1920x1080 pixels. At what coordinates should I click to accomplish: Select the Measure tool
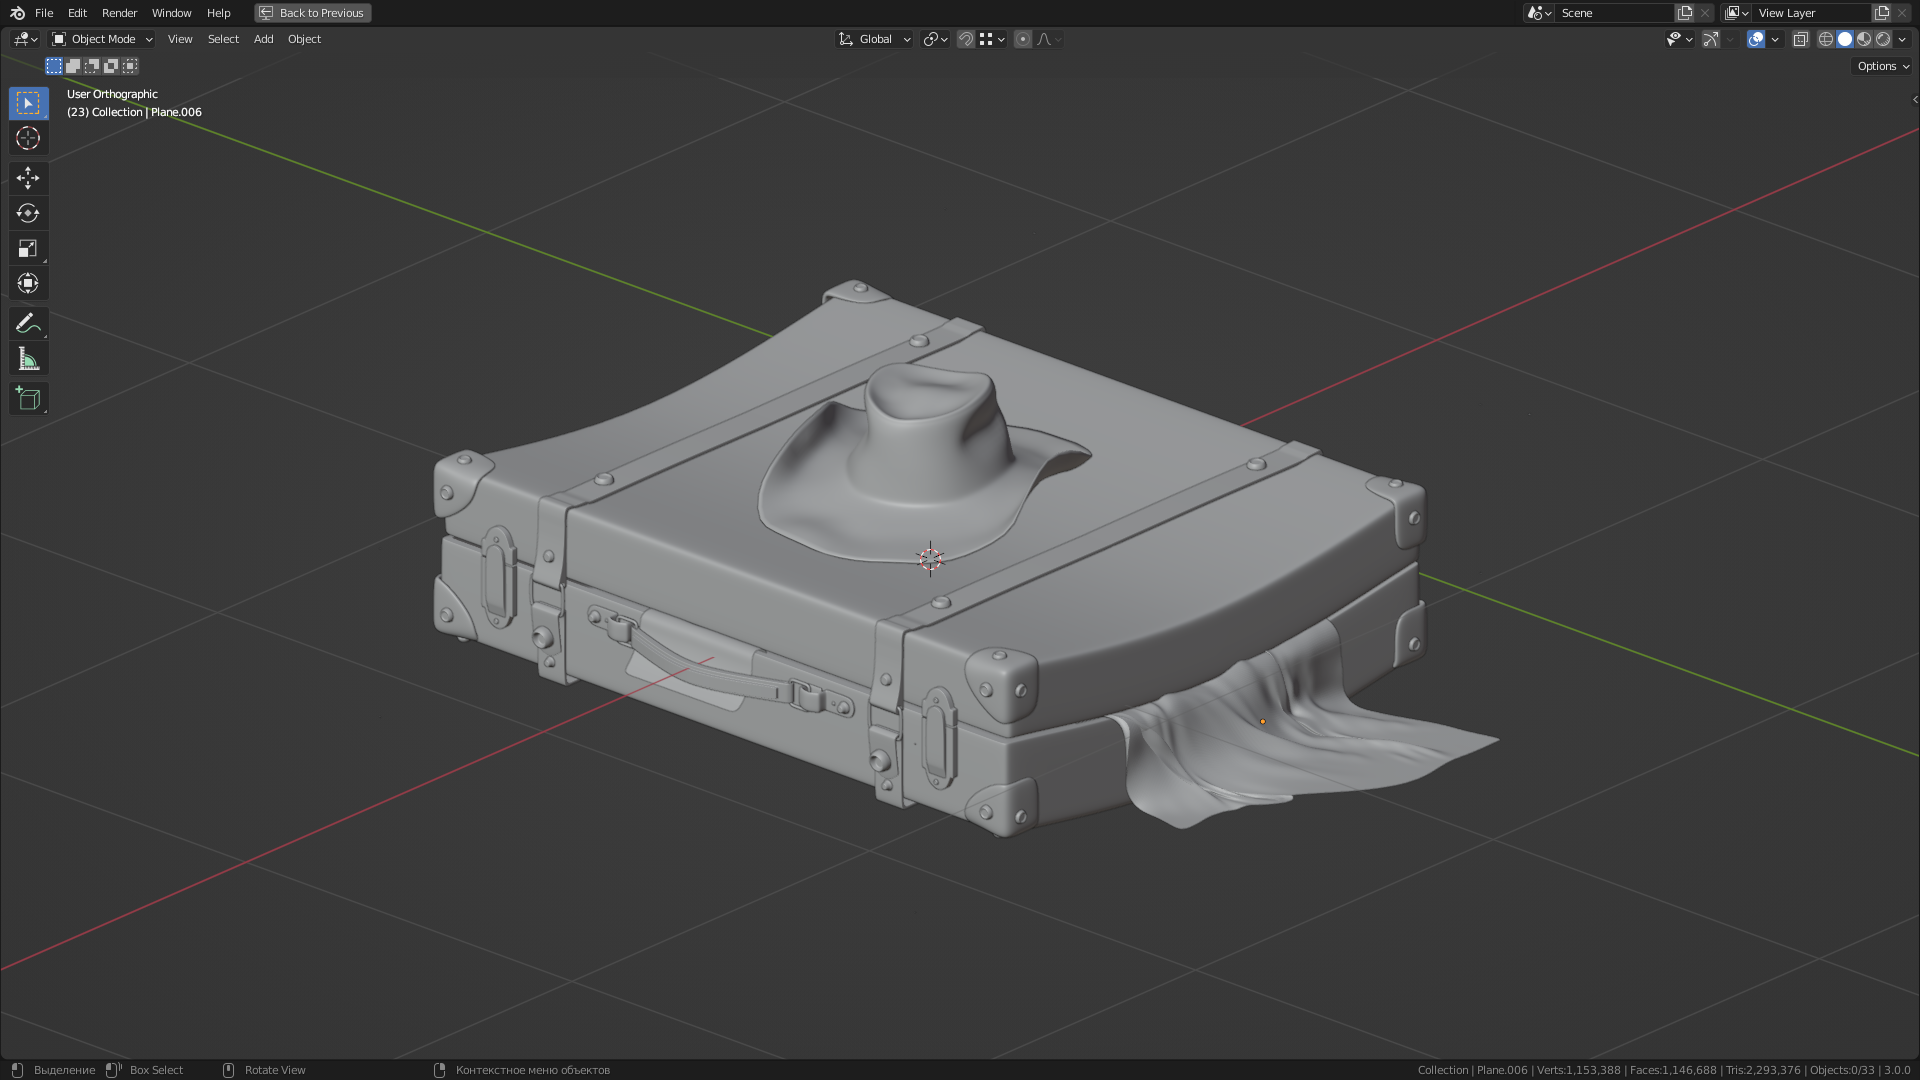pyautogui.click(x=28, y=359)
